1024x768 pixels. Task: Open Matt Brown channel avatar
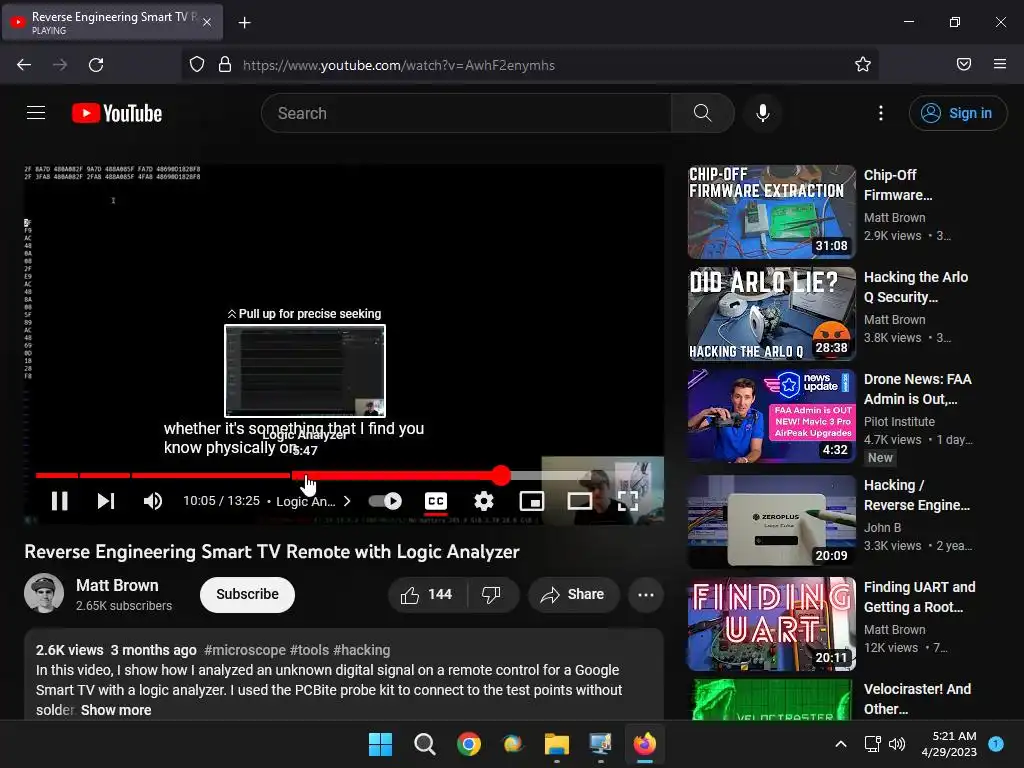click(44, 593)
